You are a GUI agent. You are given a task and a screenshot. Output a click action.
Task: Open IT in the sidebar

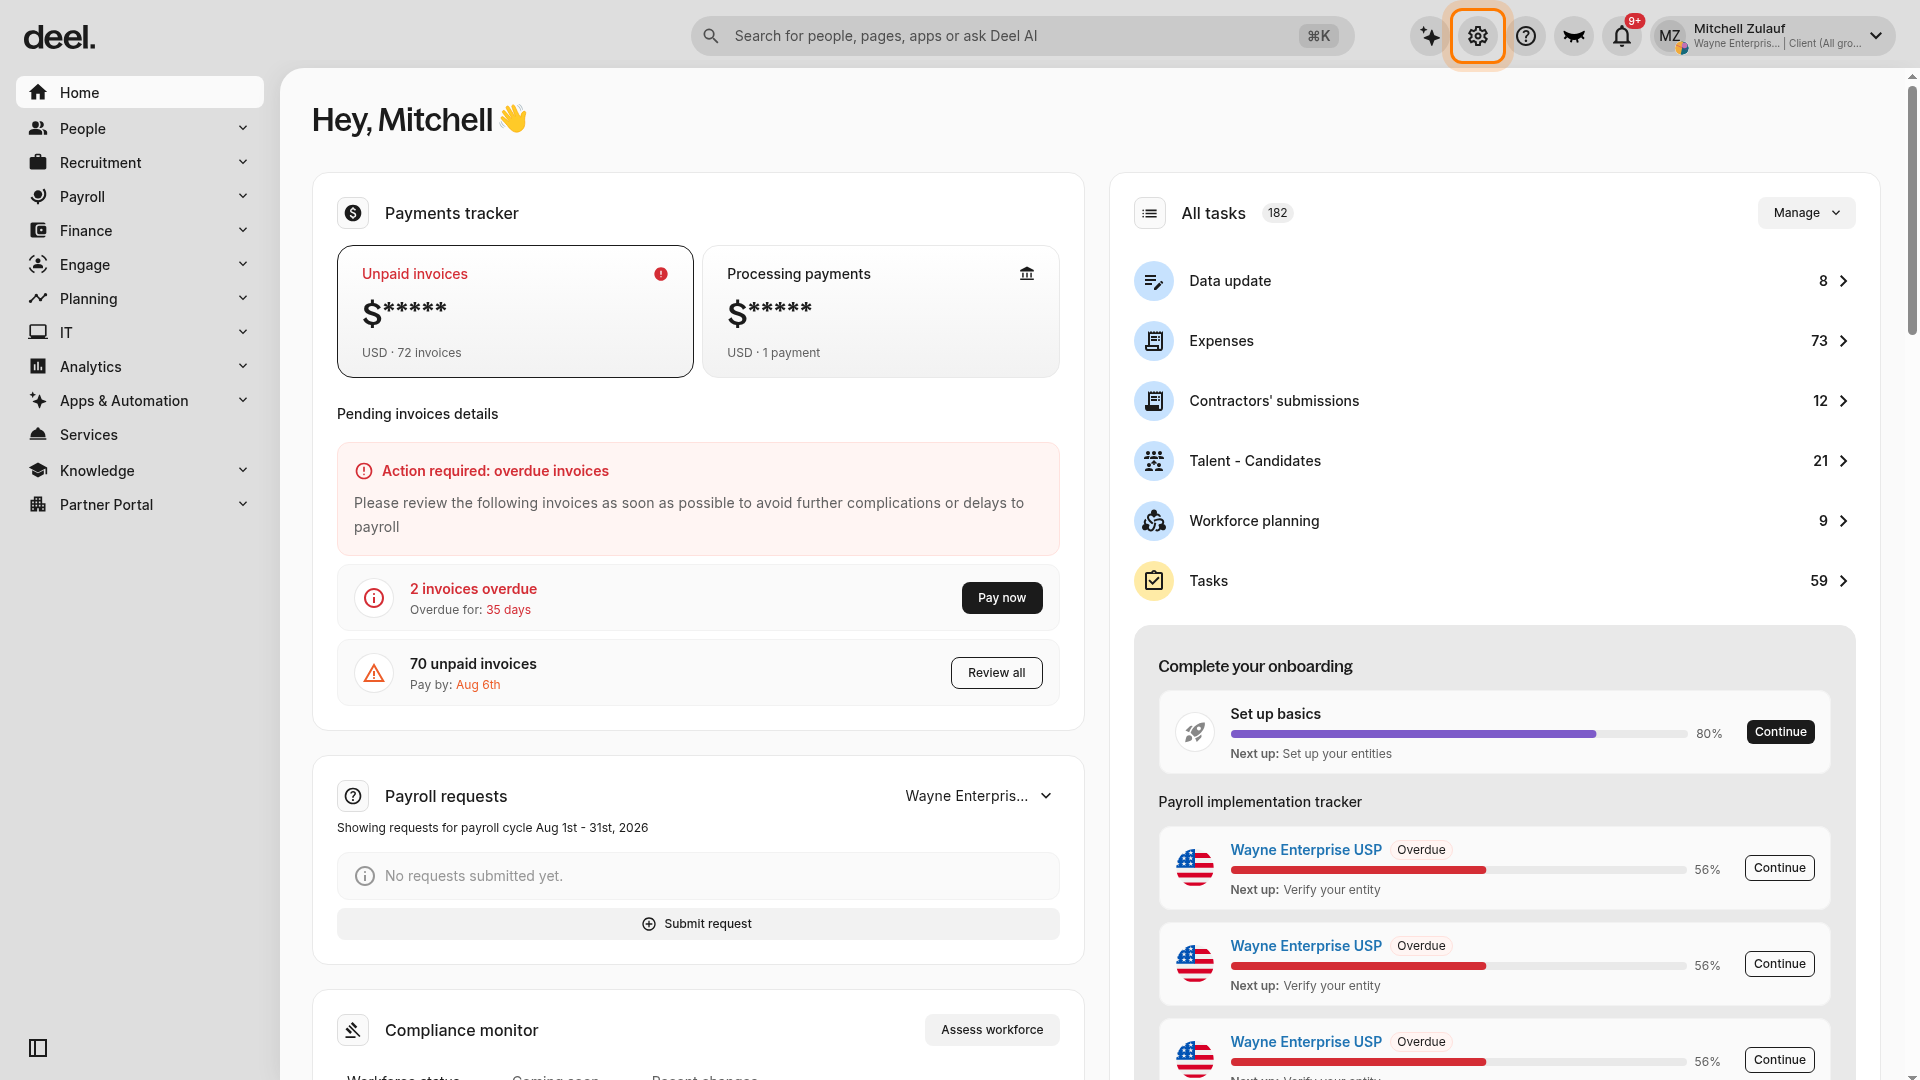pos(140,333)
